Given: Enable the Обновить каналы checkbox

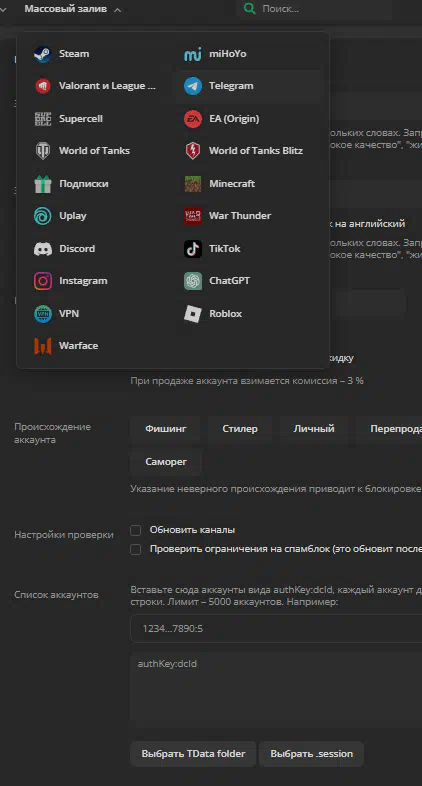Looking at the screenshot, I should click(135, 530).
